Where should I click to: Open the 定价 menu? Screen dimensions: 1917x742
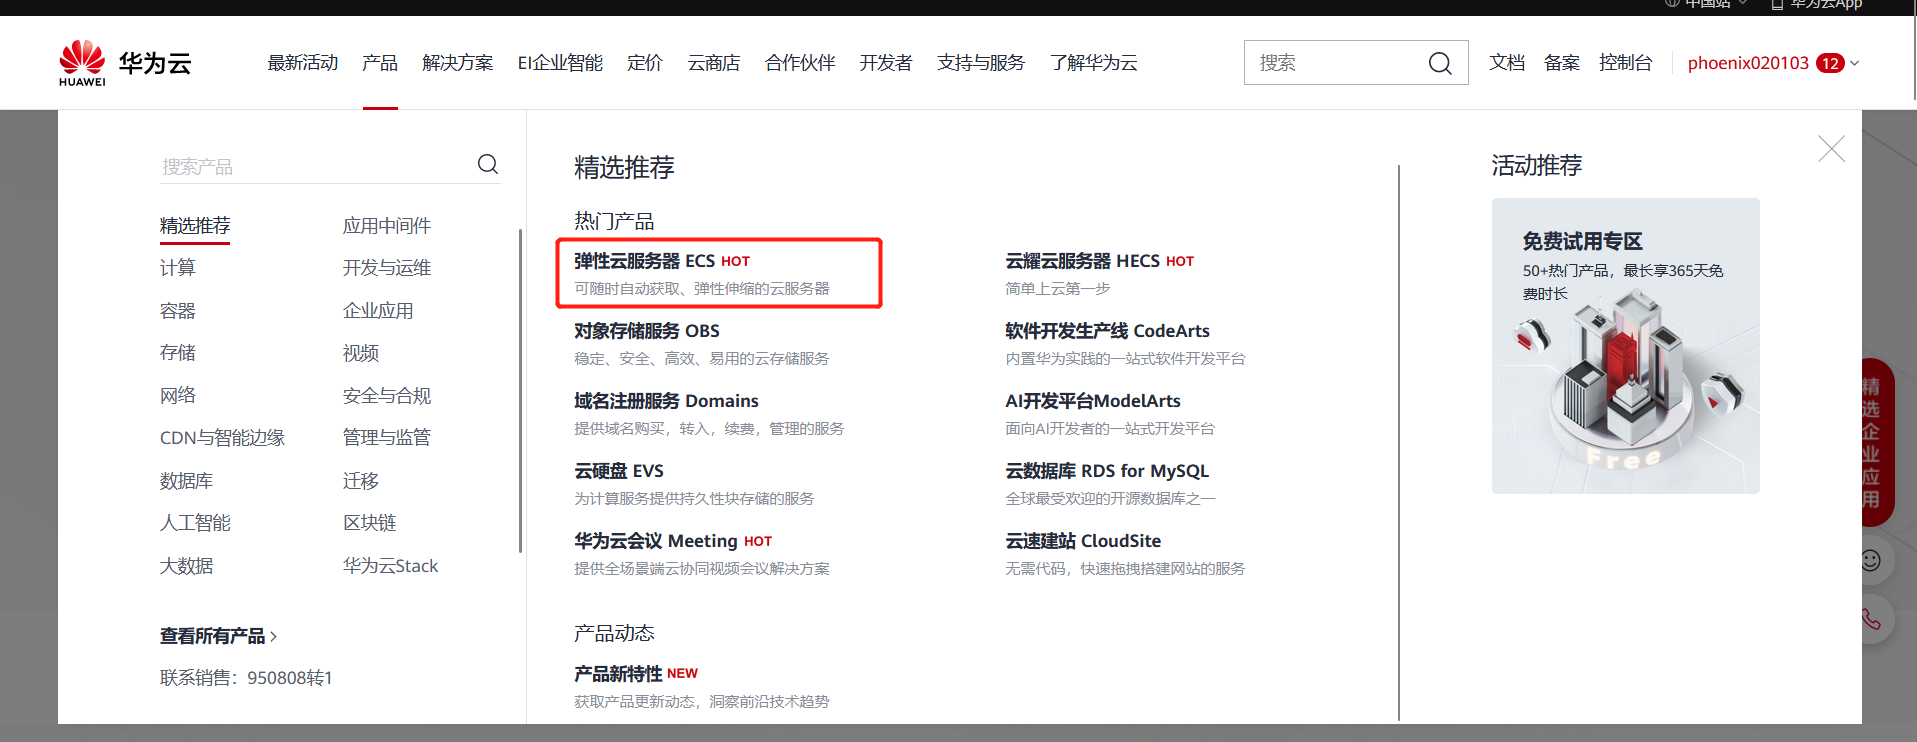pos(645,63)
